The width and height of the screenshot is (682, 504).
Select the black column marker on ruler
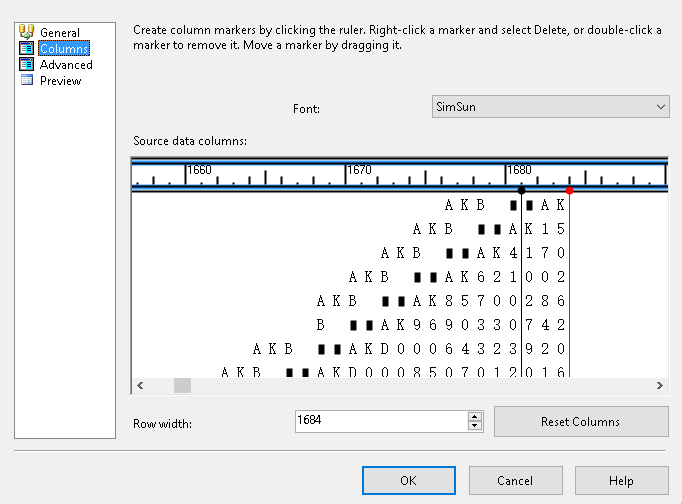point(521,190)
